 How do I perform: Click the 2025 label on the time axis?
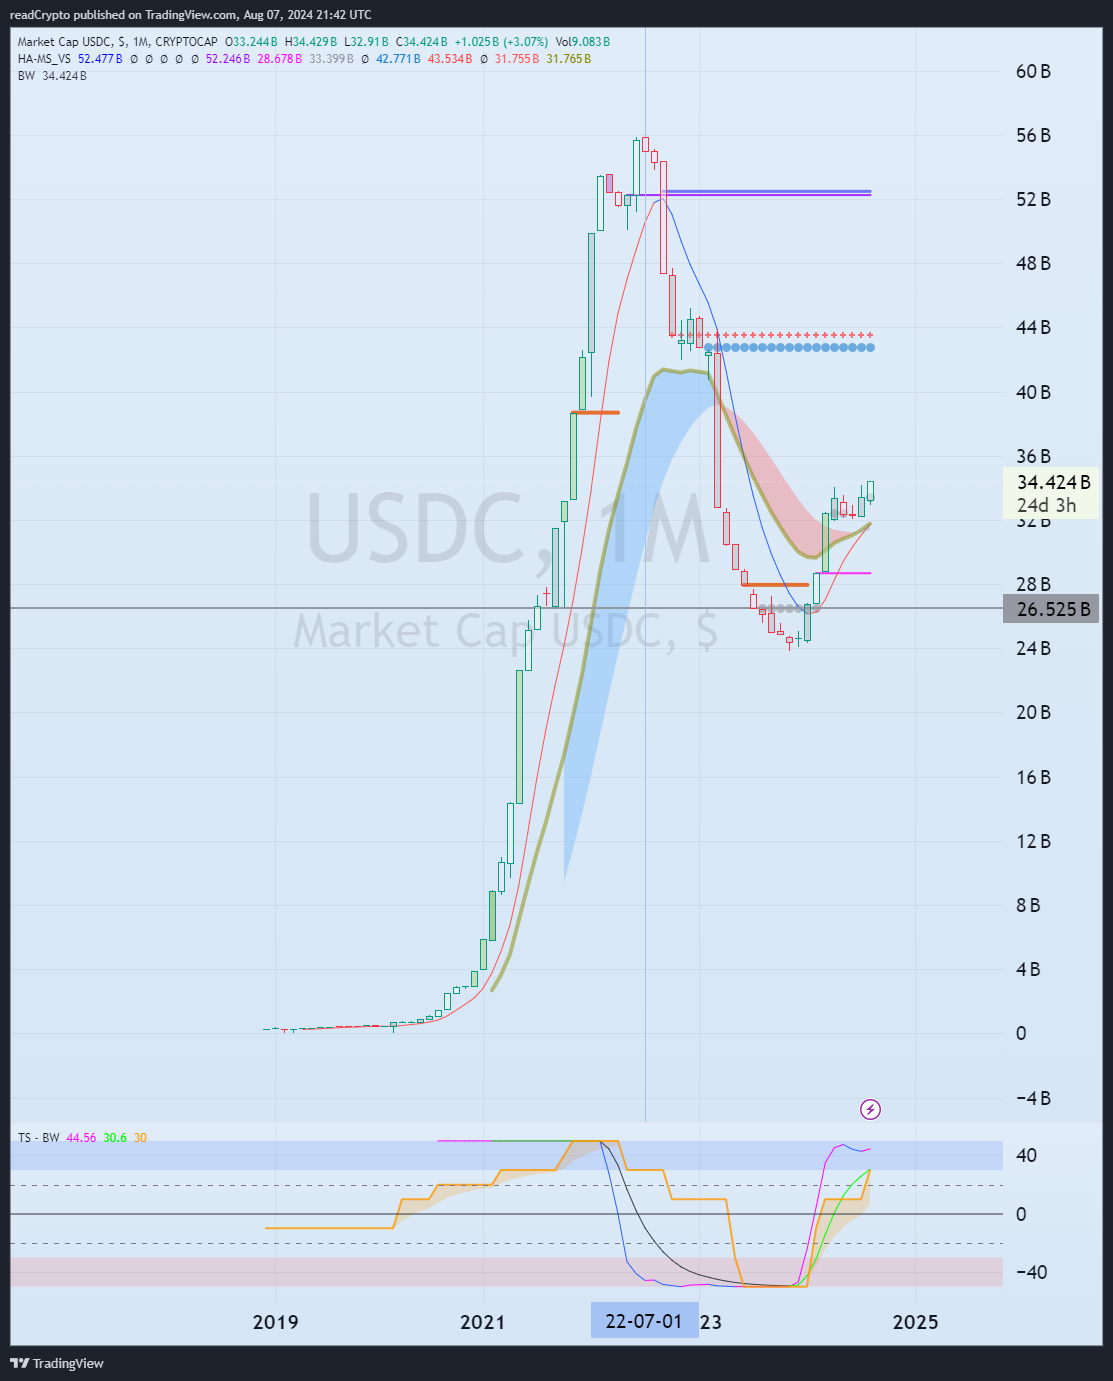(915, 1322)
